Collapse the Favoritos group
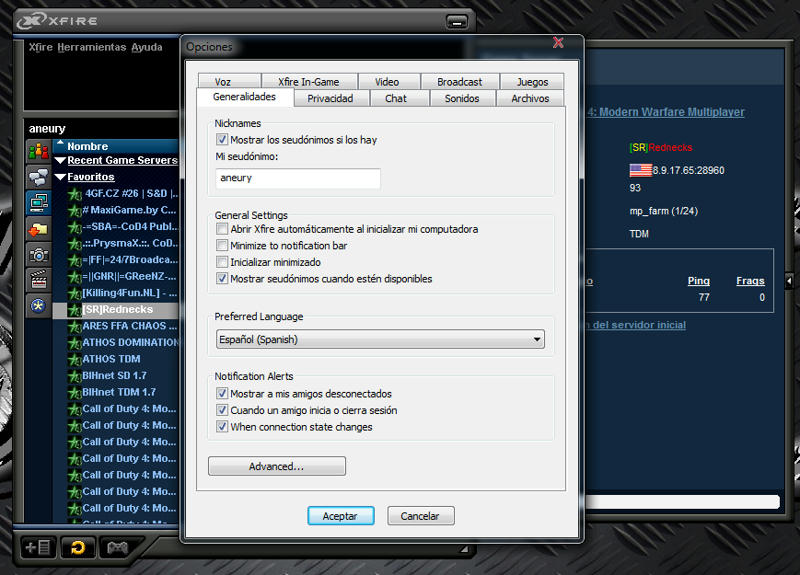This screenshot has height=575, width=800. coord(60,177)
